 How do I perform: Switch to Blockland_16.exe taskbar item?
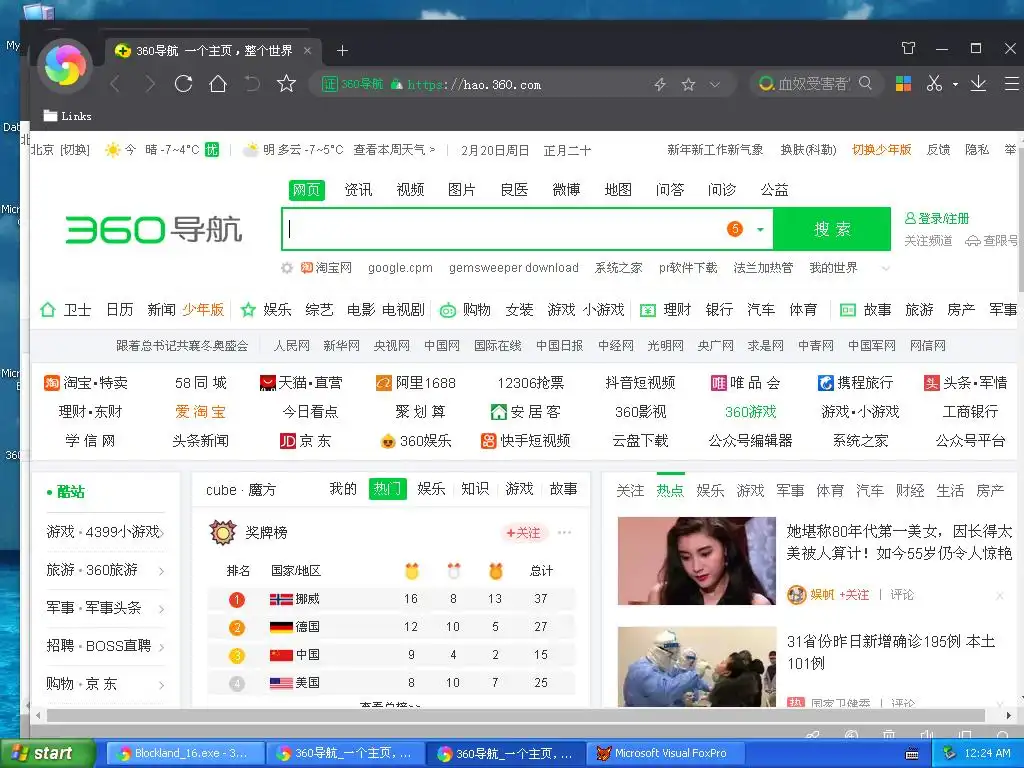pos(184,754)
